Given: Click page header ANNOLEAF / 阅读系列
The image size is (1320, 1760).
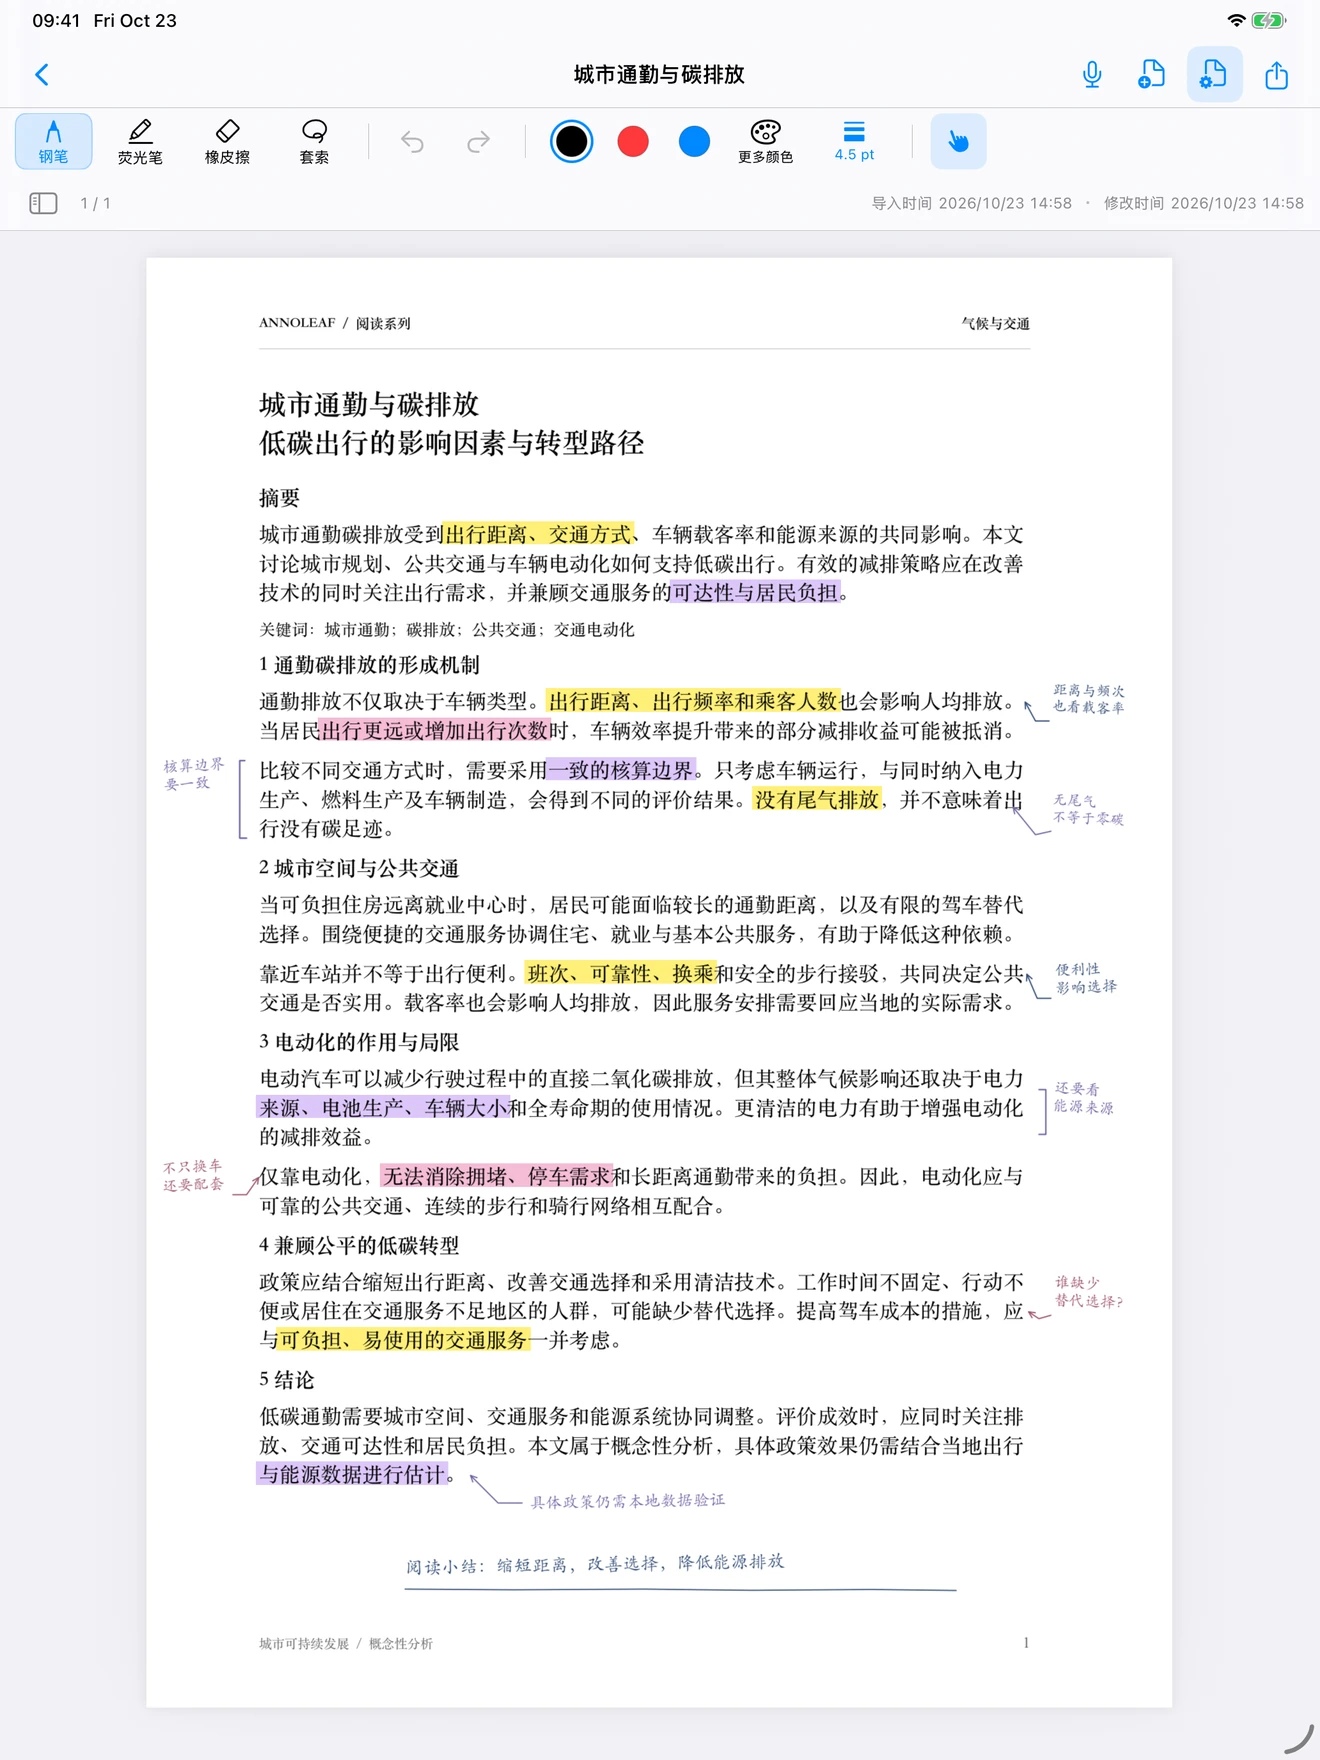Looking at the screenshot, I should point(334,323).
